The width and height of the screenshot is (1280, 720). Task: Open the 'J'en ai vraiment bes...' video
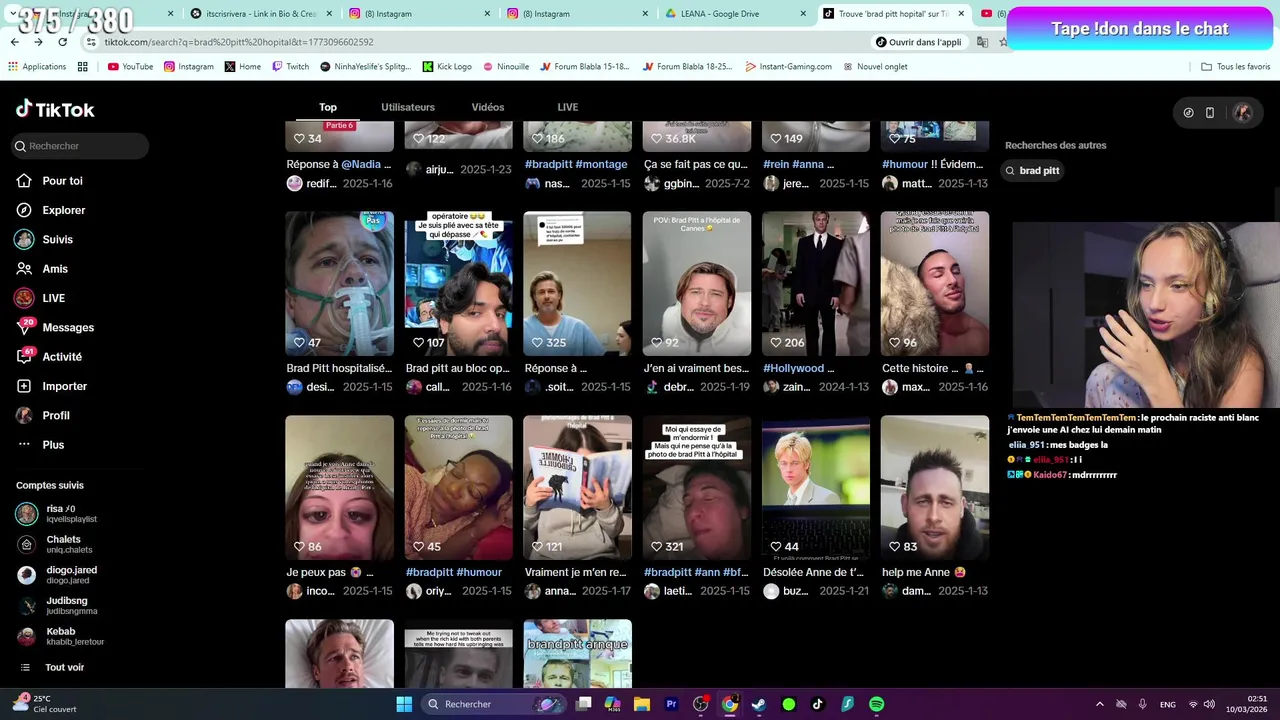tap(696, 283)
